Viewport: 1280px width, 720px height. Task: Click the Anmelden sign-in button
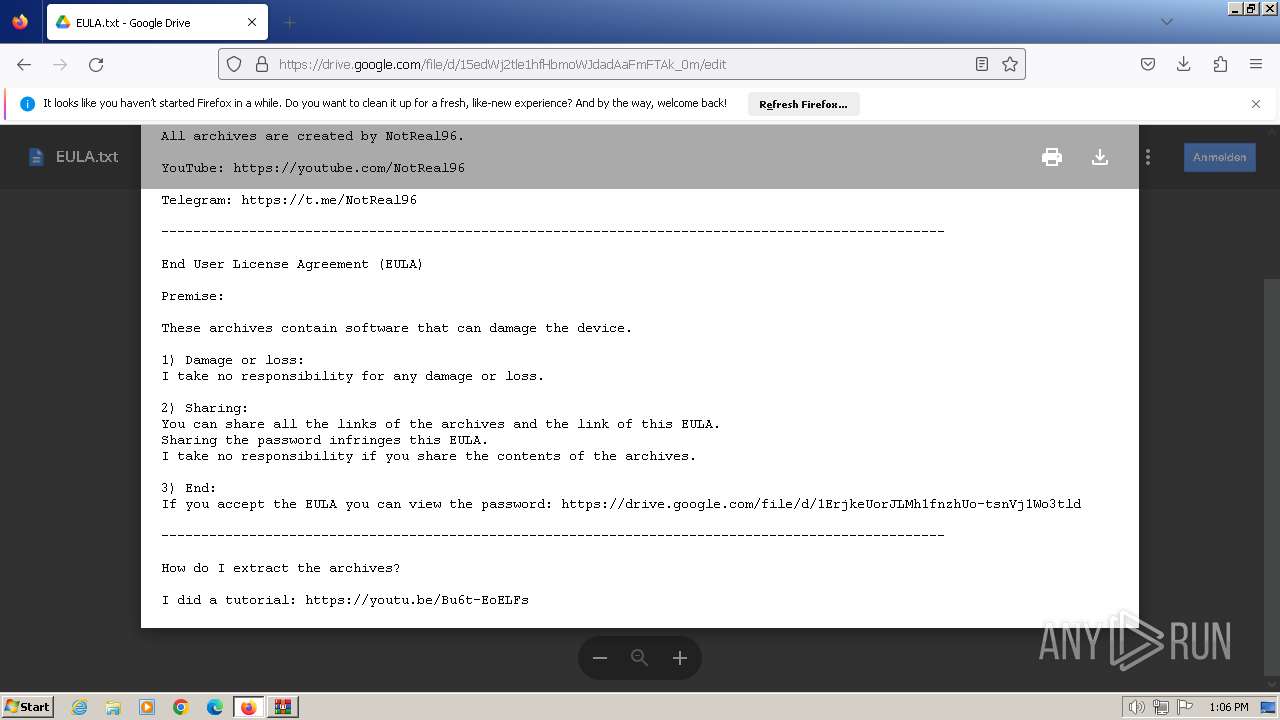tap(1219, 157)
